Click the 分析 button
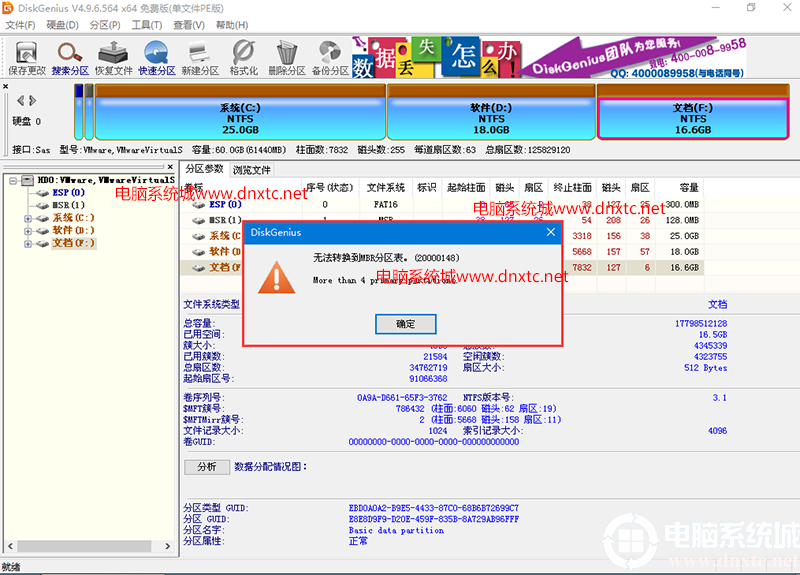Viewport: 800px width, 575px height. click(207, 467)
